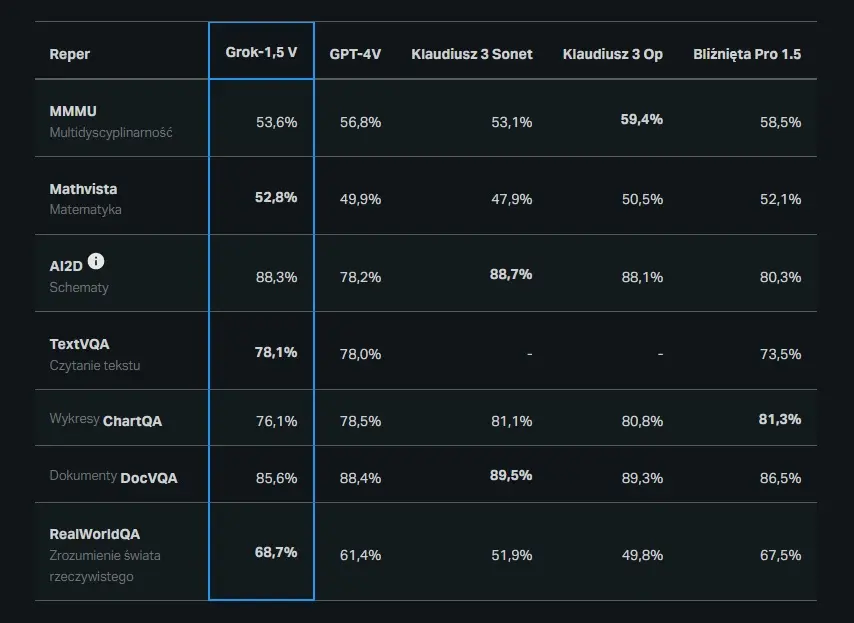Select the MMMU benchmark row label
The height and width of the screenshot is (623, 854).
pyautogui.click(x=73, y=111)
